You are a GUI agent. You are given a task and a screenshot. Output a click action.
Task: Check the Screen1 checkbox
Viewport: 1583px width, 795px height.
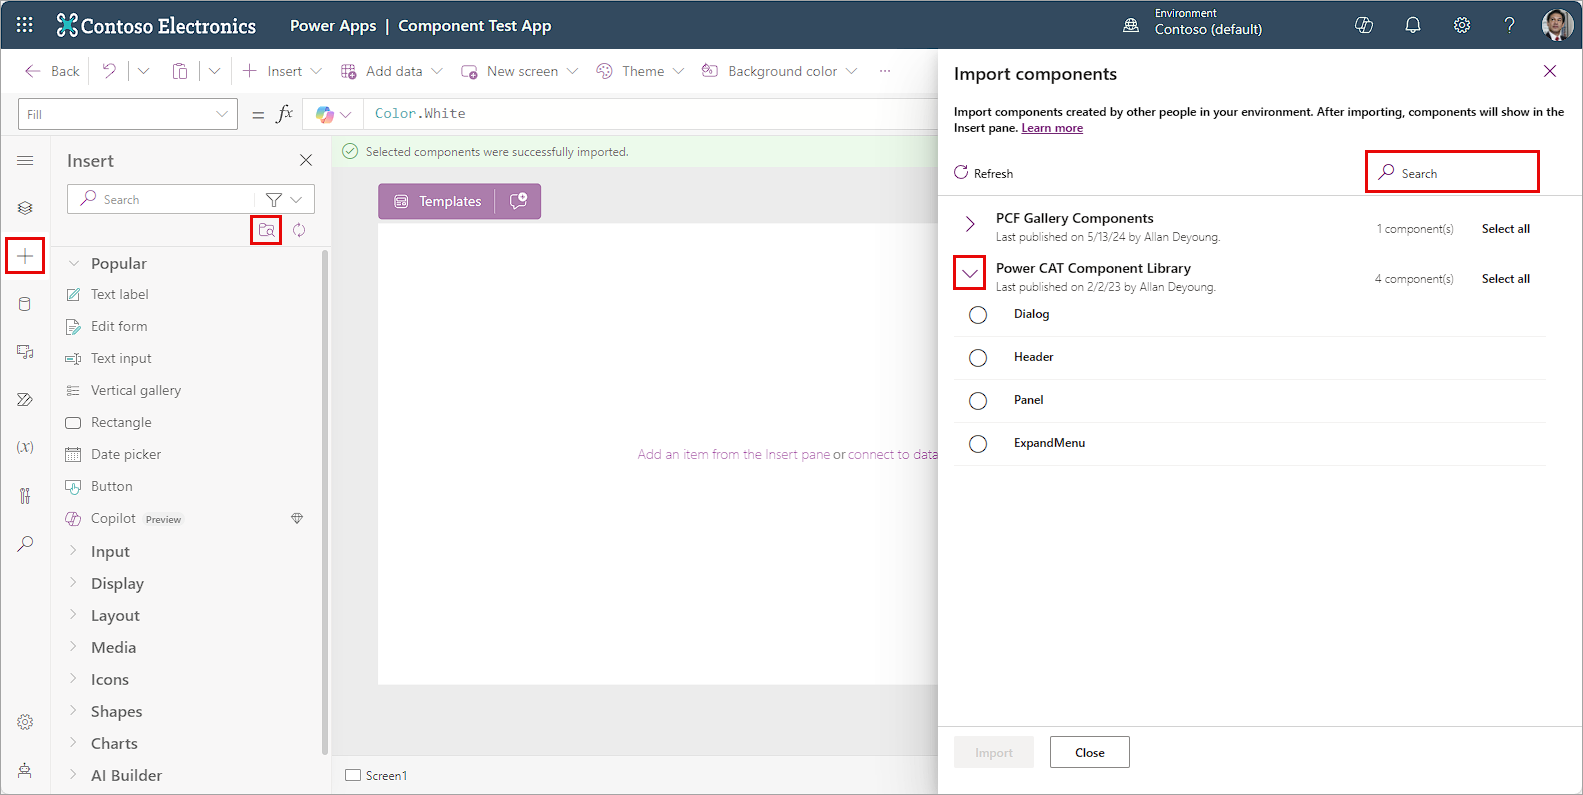click(x=353, y=775)
